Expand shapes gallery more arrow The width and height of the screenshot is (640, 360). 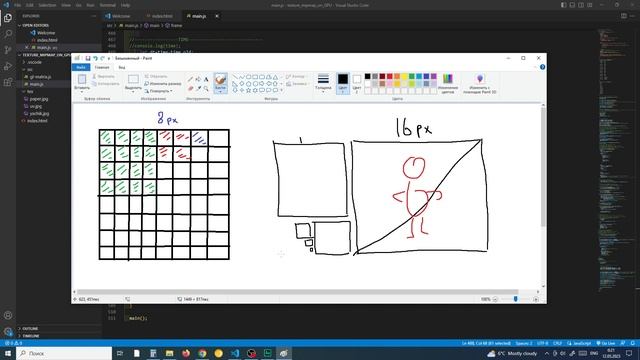pyautogui.click(x=281, y=90)
